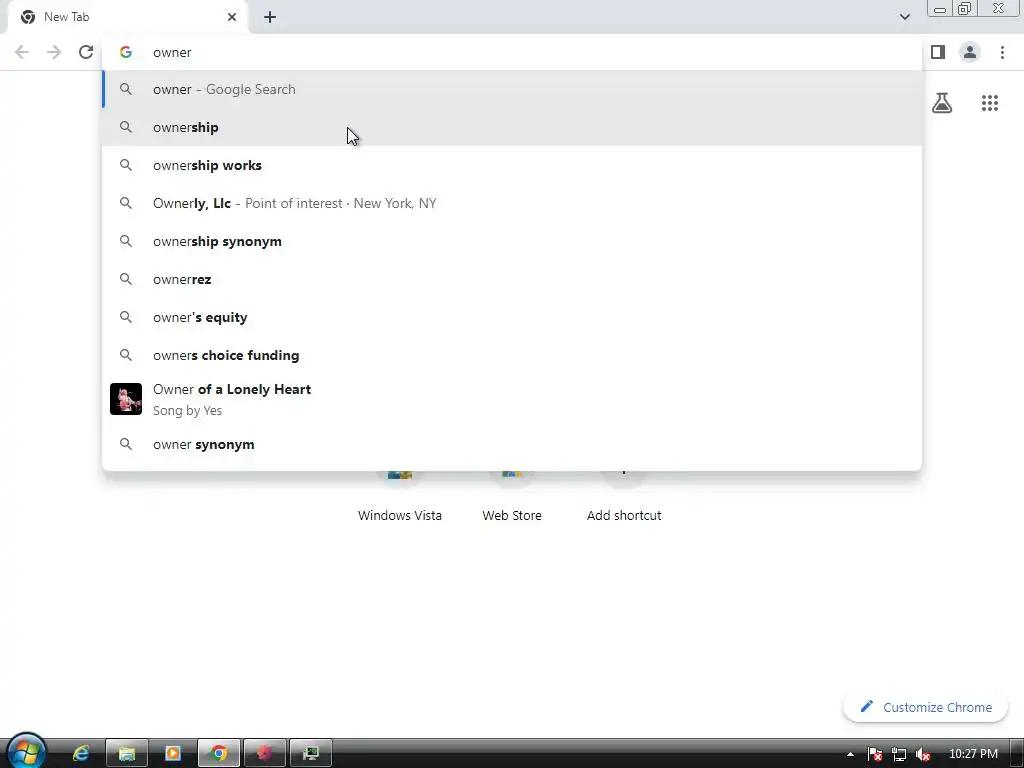Click the Customize Chrome button
The image size is (1024, 768).
coord(925,707)
